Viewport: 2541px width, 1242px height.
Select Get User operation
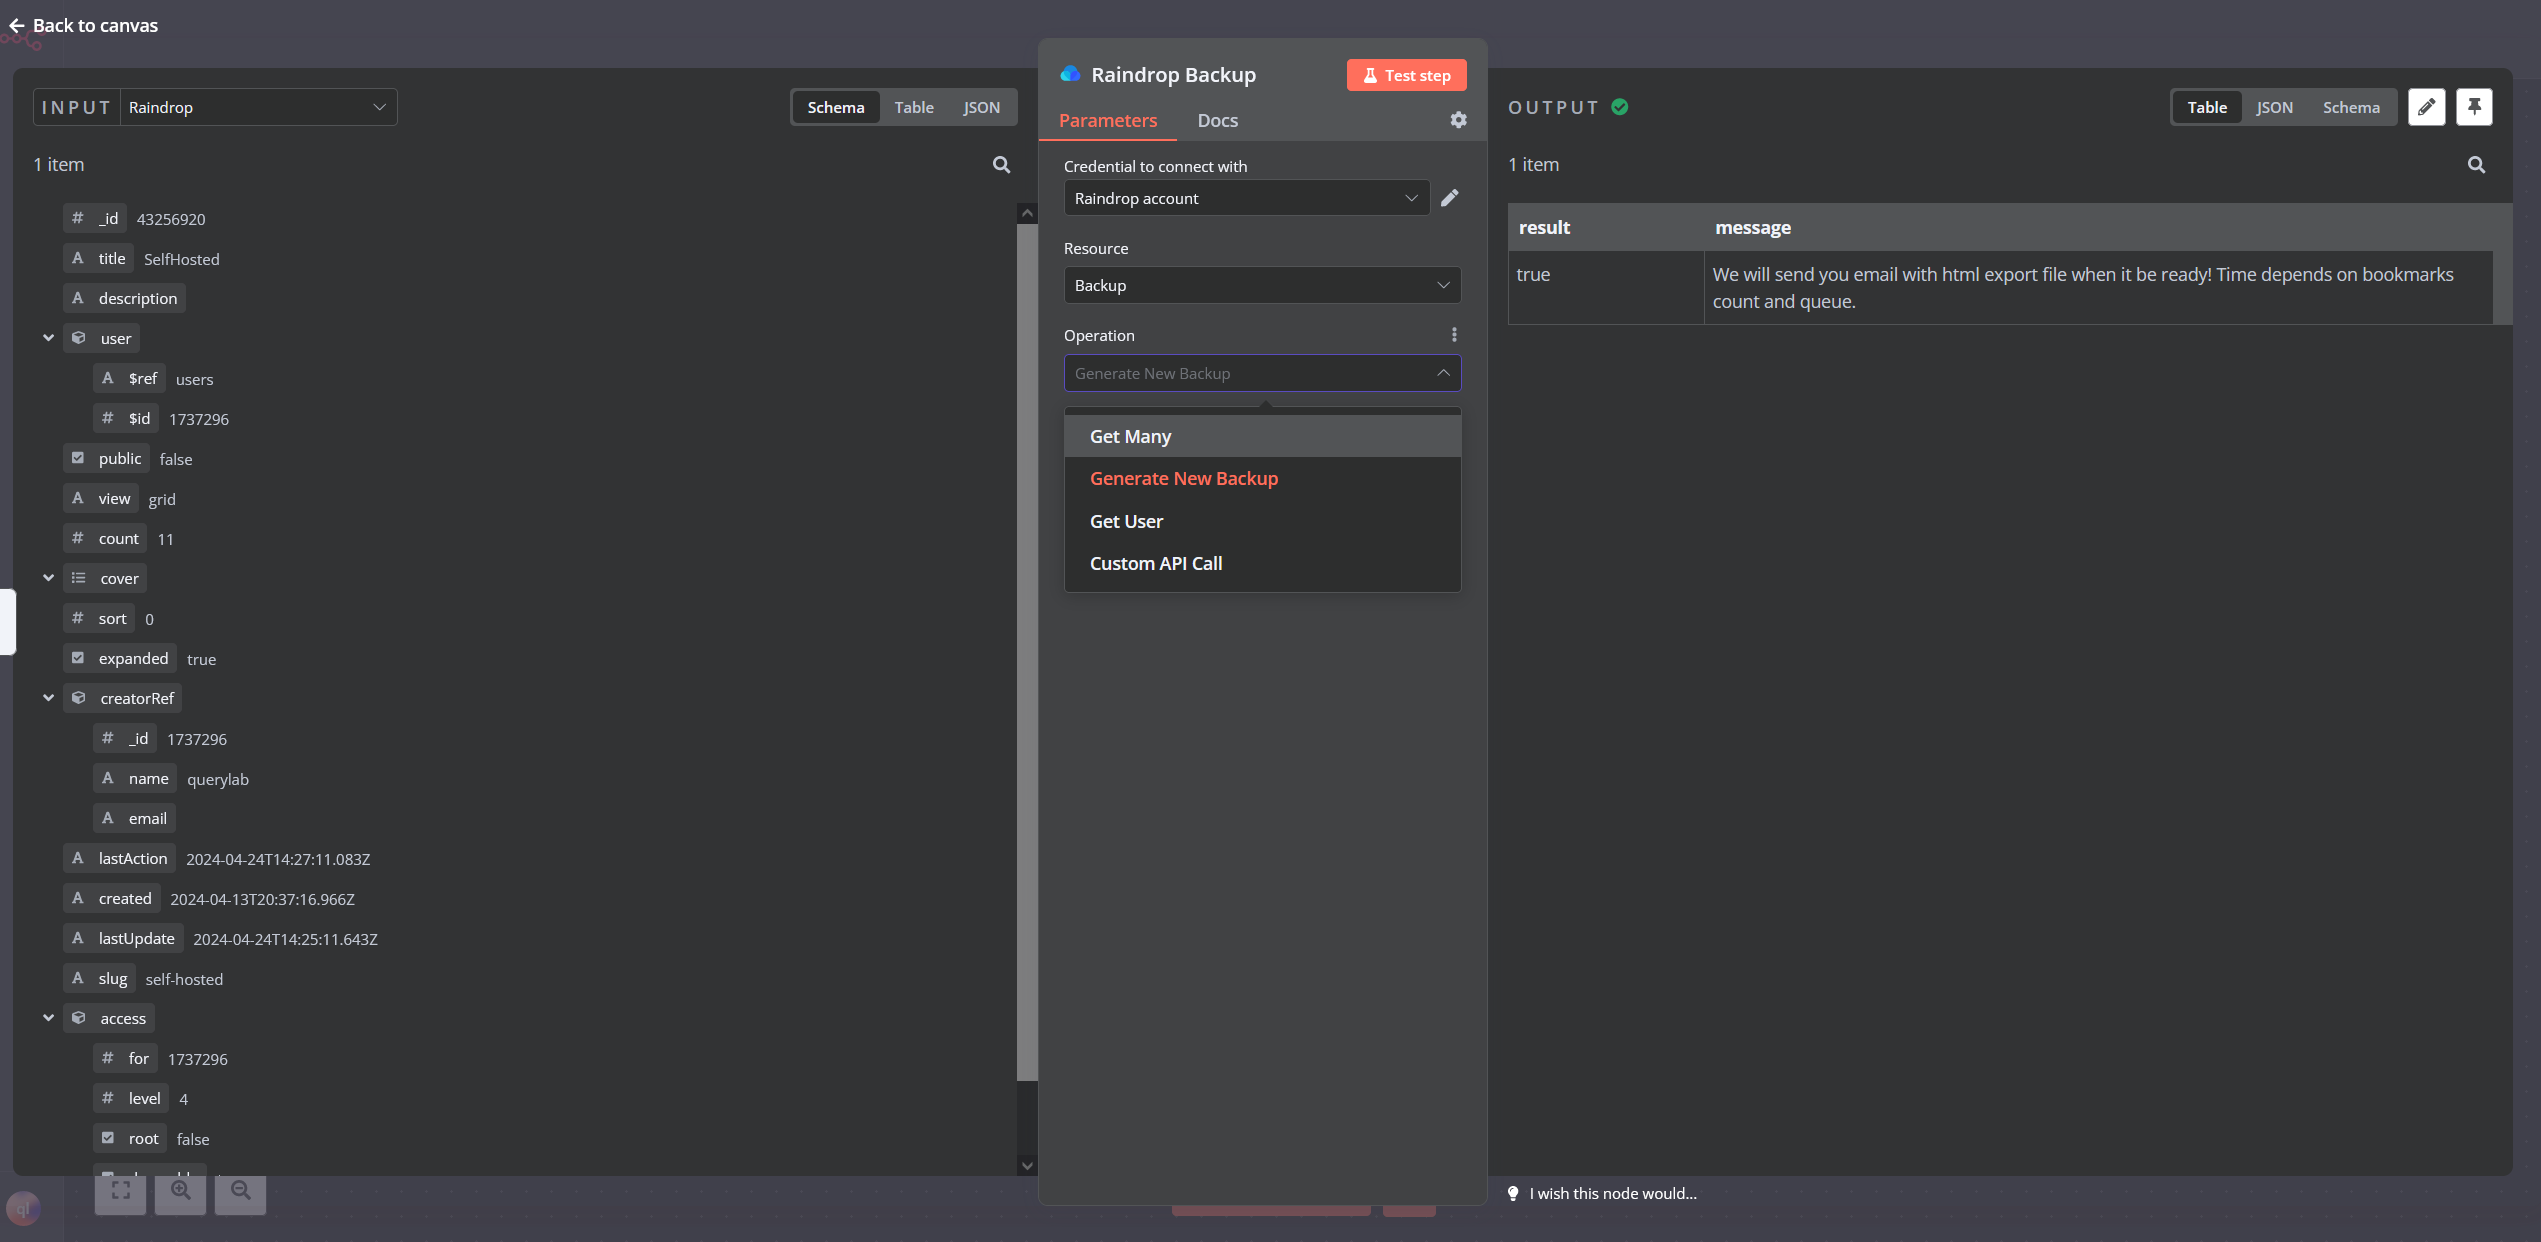click(1262, 521)
